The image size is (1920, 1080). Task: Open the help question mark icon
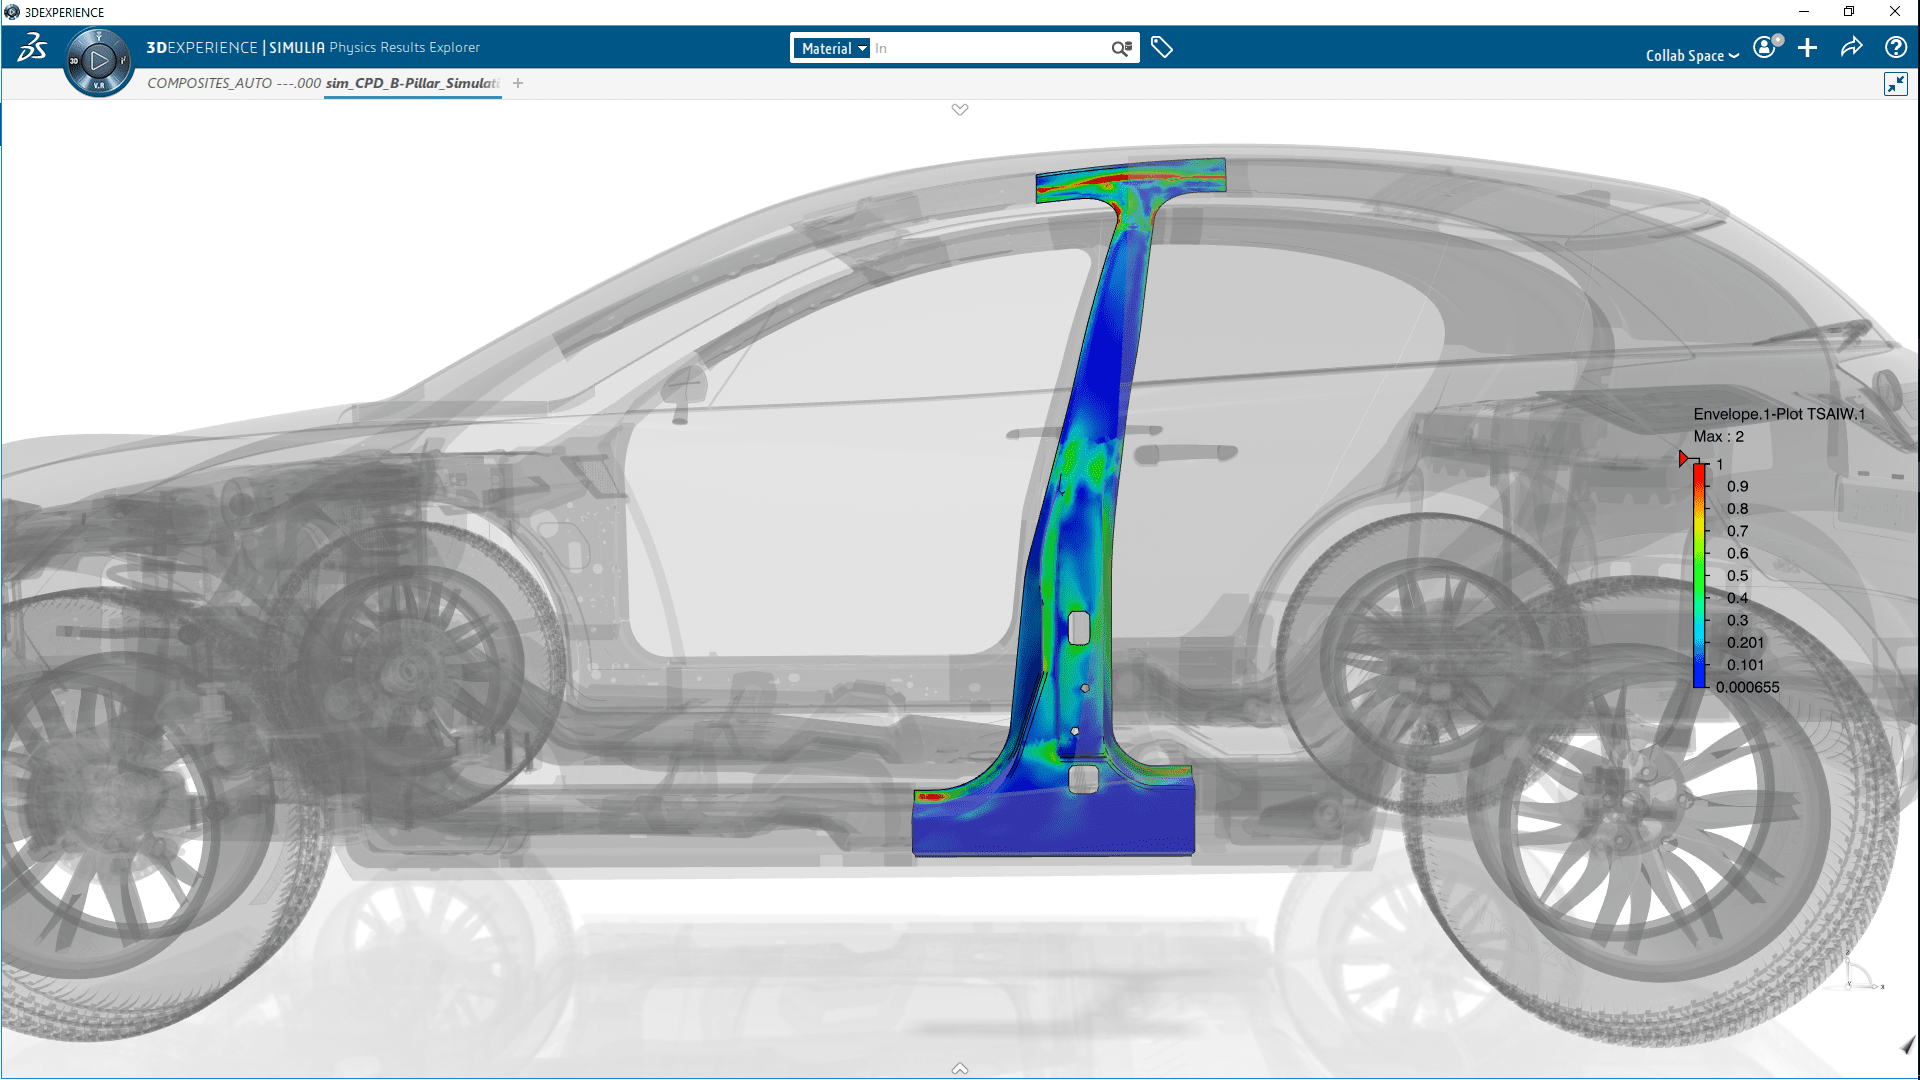[1895, 47]
